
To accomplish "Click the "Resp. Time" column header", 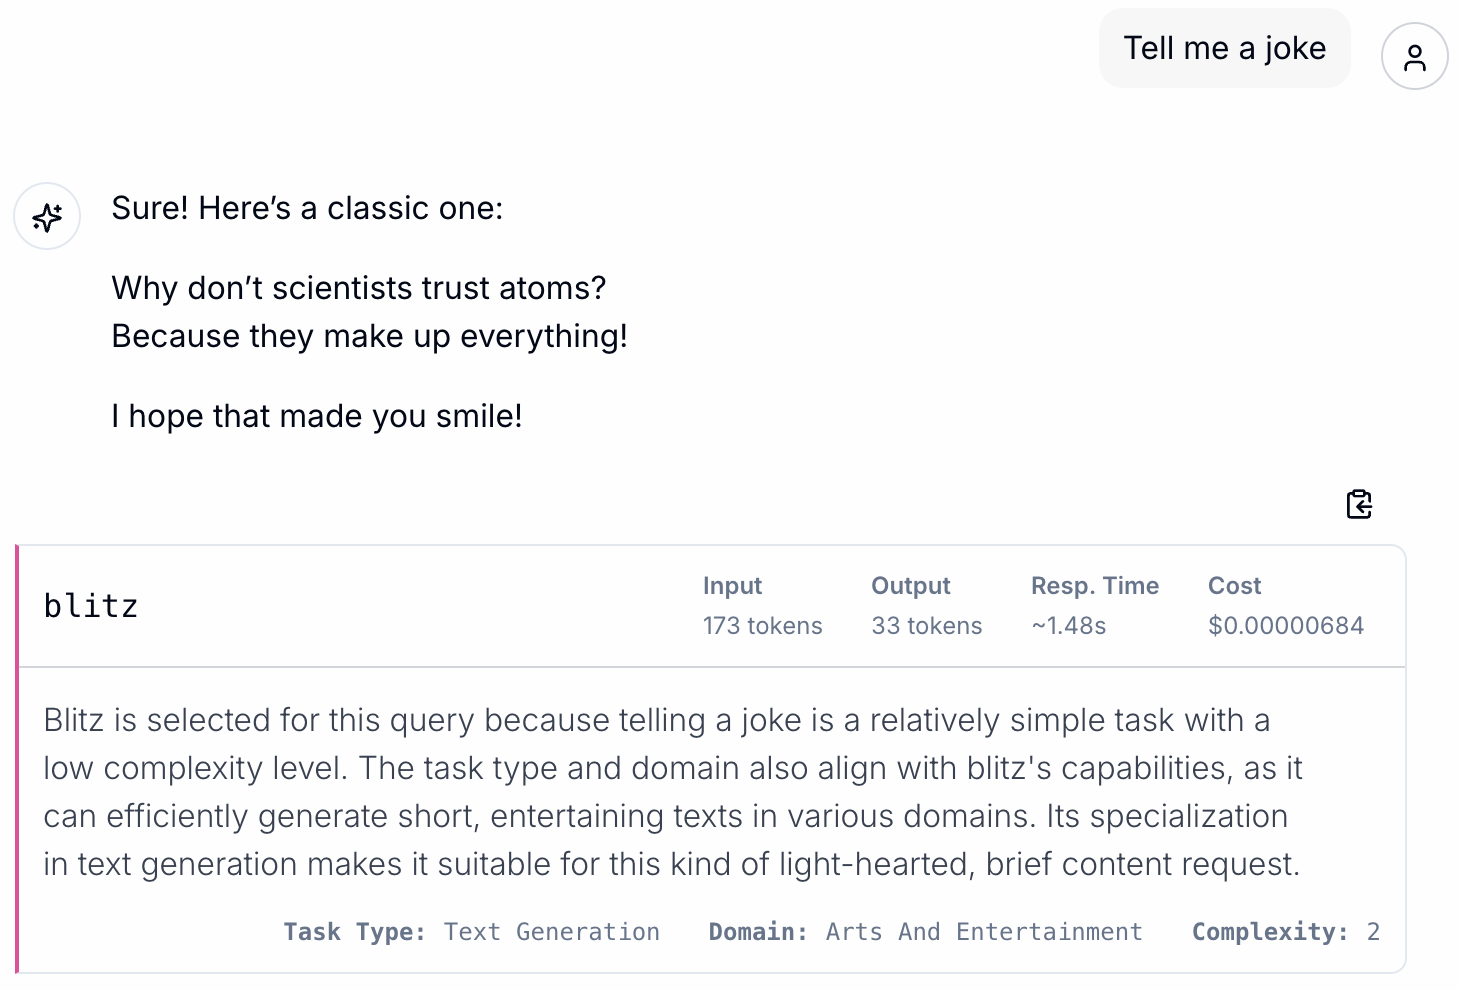I will point(1094,586).
